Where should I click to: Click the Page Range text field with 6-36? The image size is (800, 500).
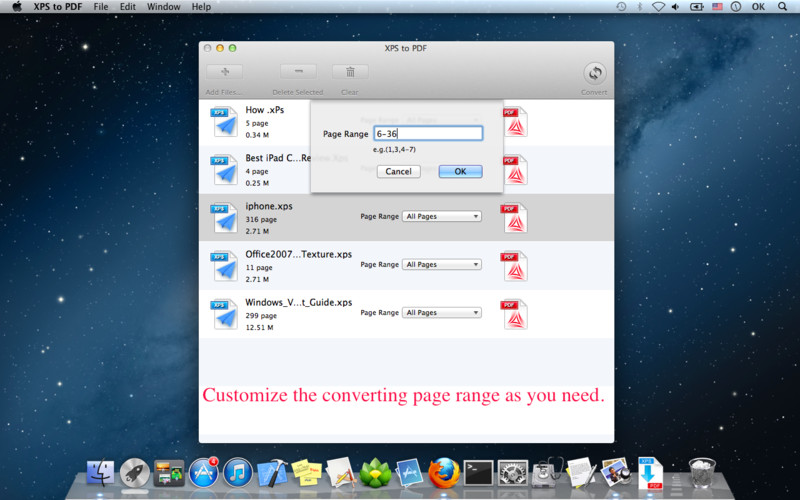click(428, 134)
